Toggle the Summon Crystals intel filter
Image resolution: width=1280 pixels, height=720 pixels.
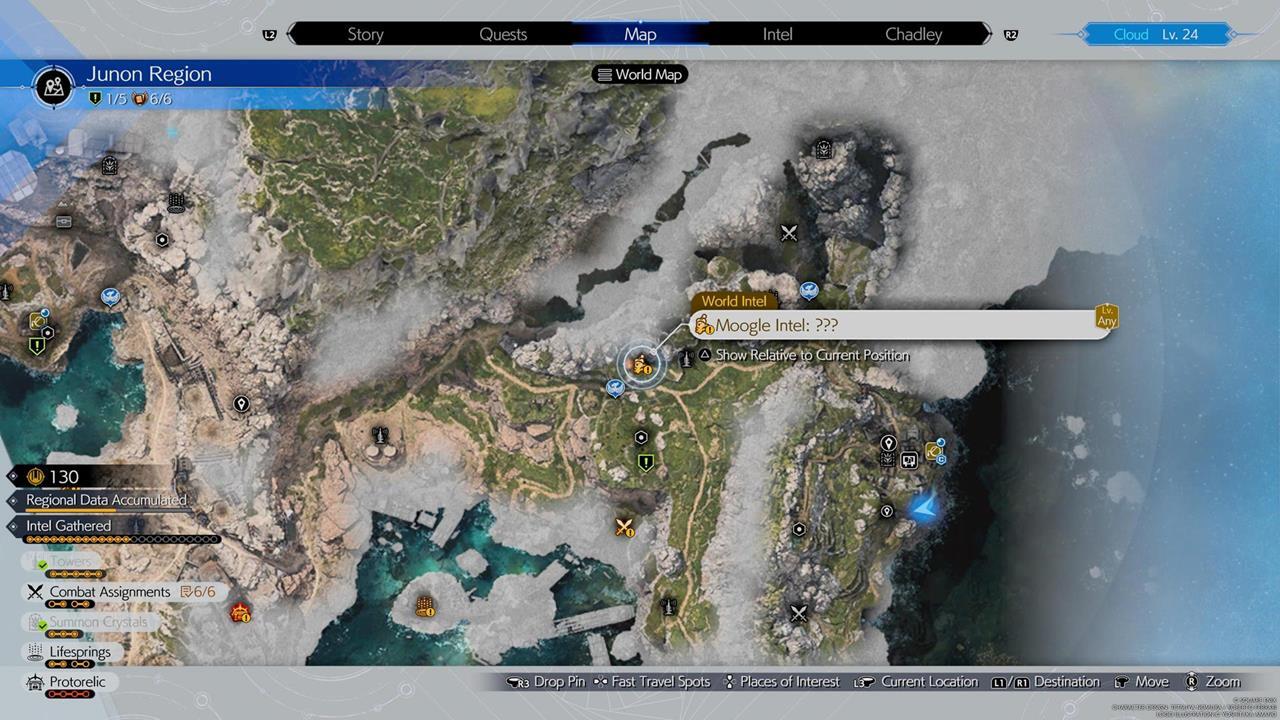(97, 622)
